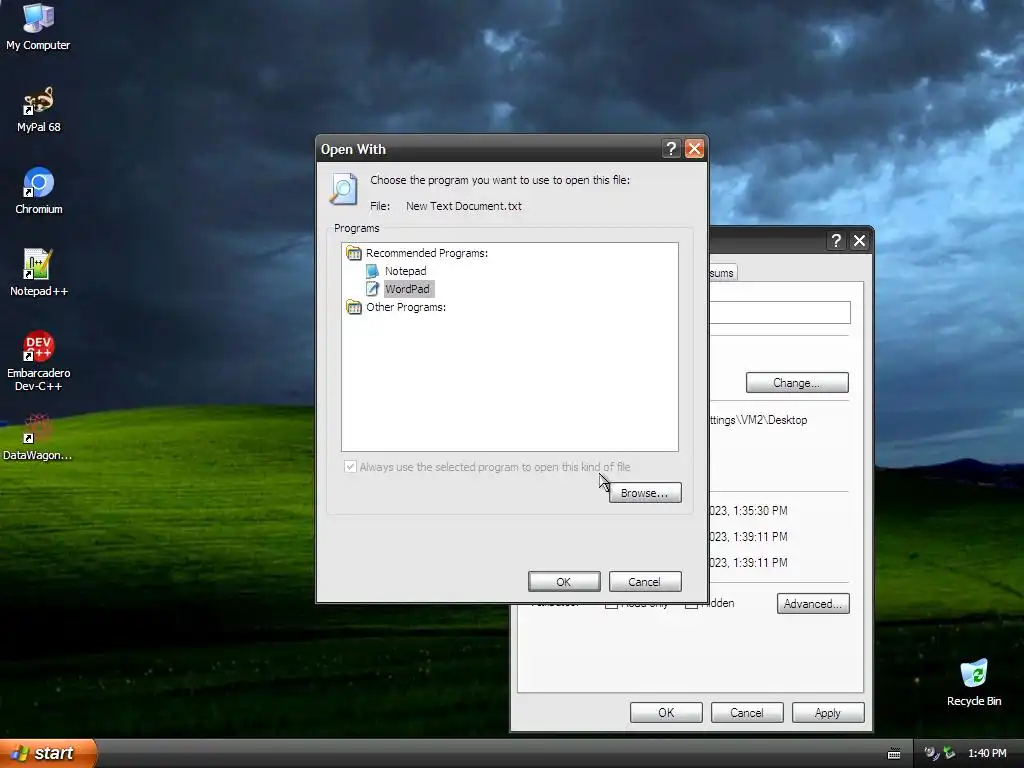The width and height of the screenshot is (1024, 768).
Task: Close the Properties window behind
Action: (x=859, y=240)
